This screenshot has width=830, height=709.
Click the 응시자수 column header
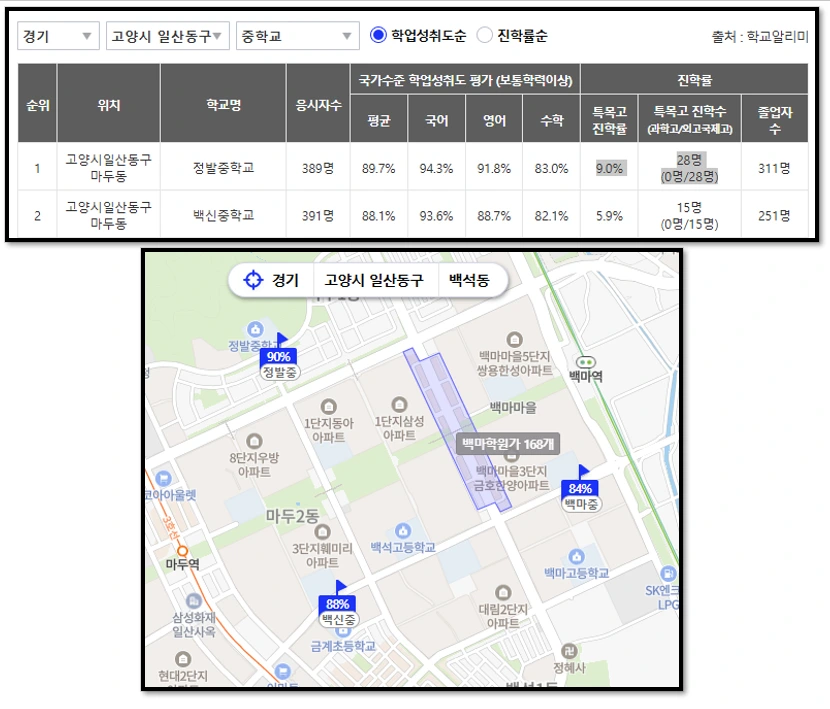tap(318, 103)
